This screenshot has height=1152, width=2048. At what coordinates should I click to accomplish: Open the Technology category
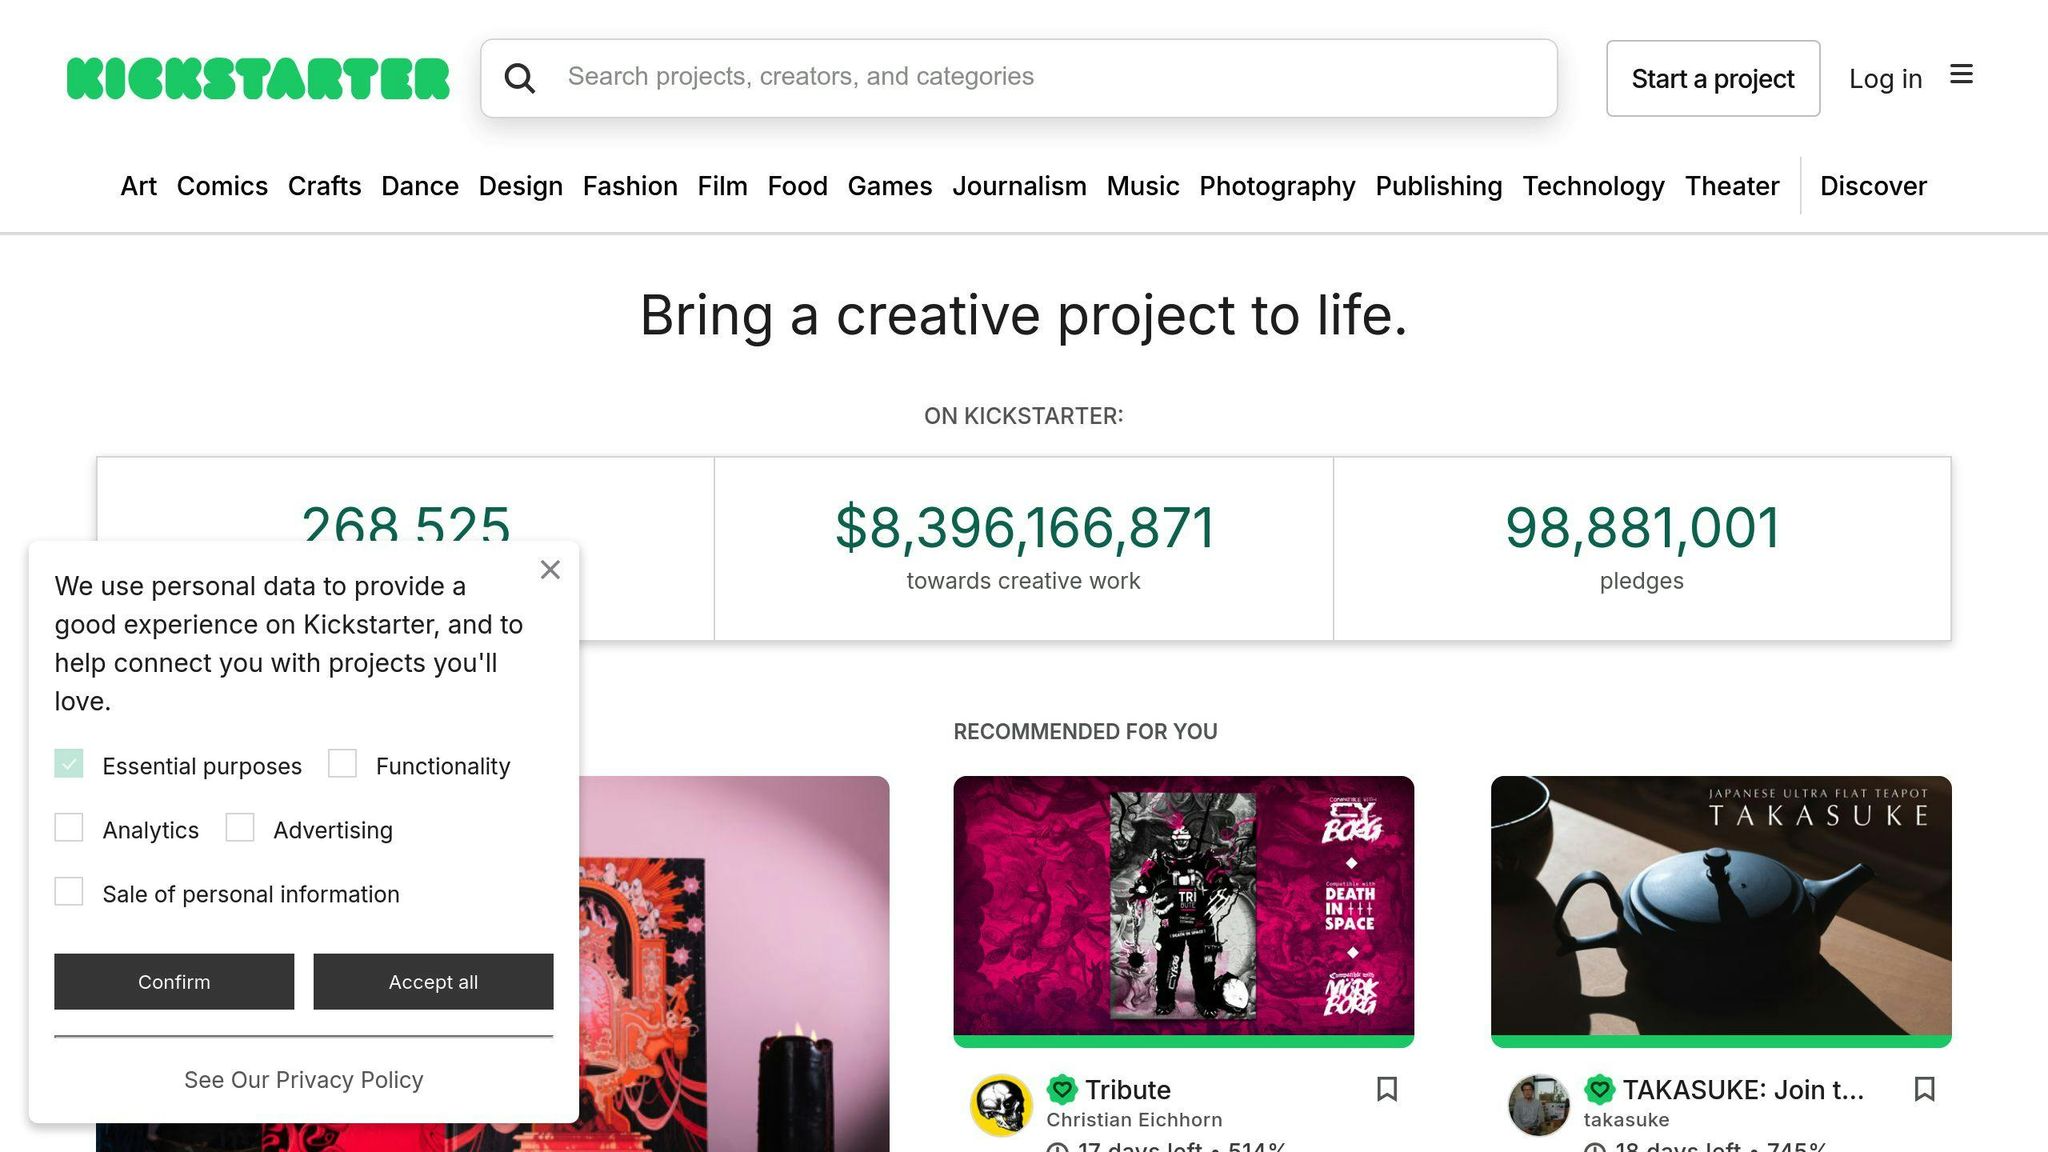point(1593,186)
